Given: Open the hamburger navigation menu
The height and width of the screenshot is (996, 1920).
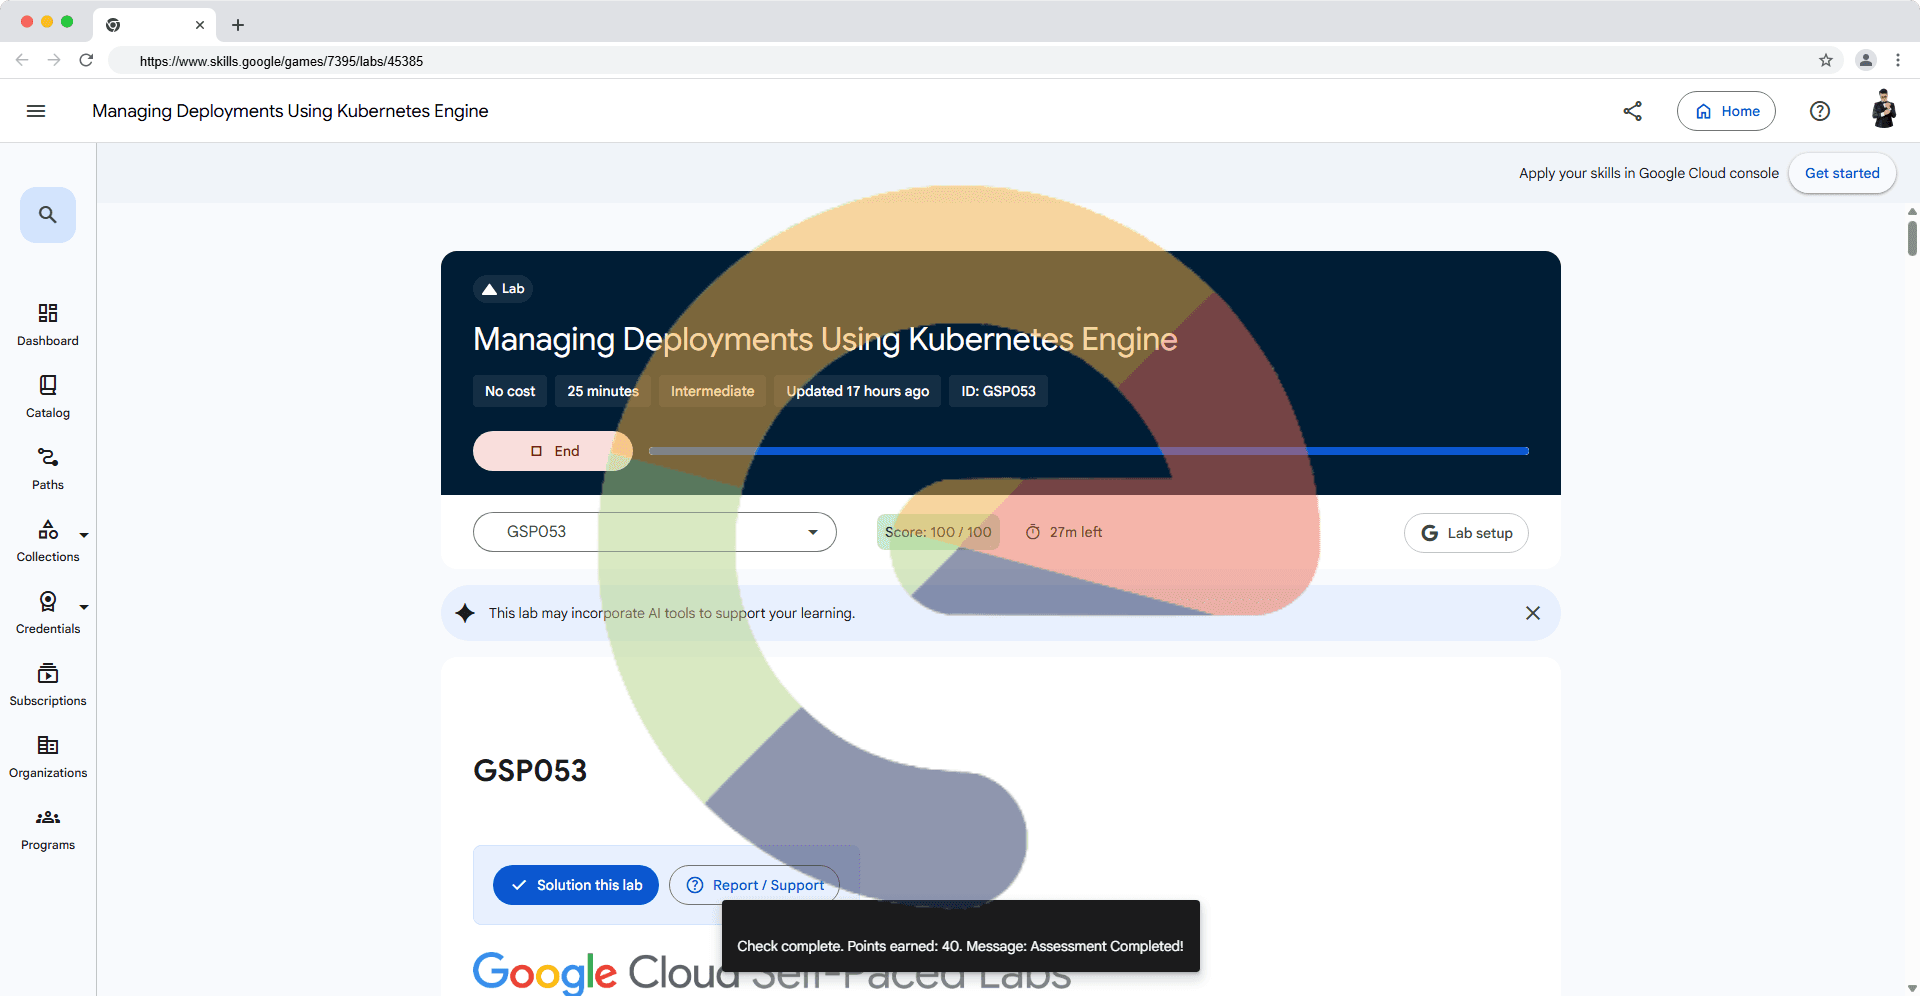Looking at the screenshot, I should click(x=36, y=111).
